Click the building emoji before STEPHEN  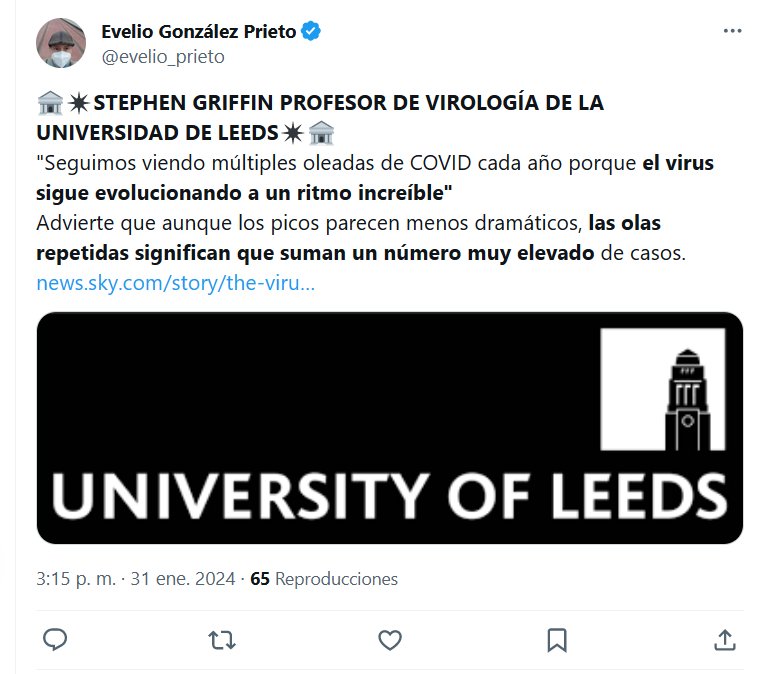[50, 103]
